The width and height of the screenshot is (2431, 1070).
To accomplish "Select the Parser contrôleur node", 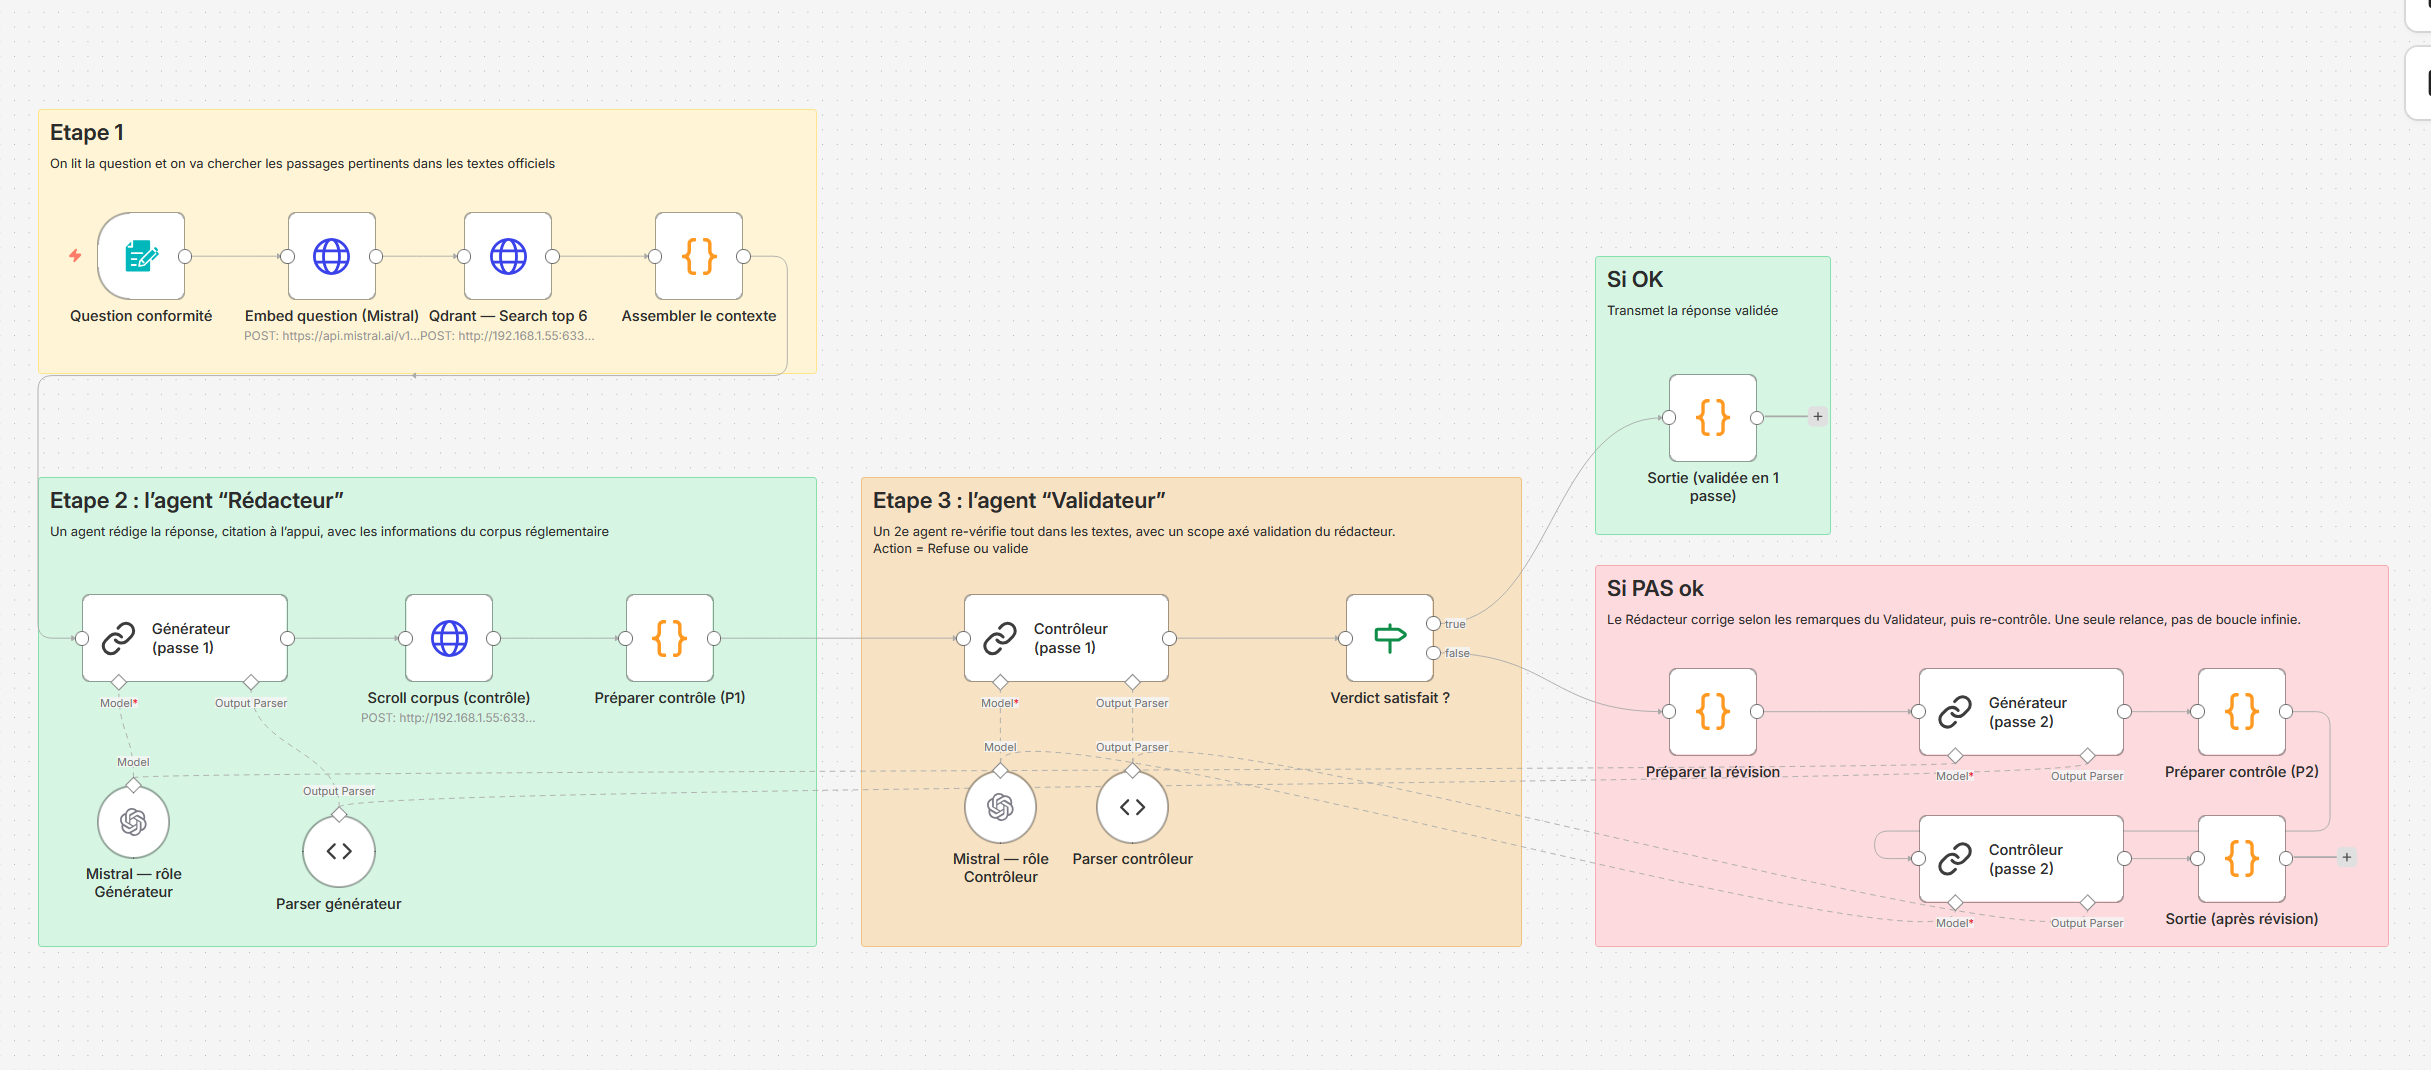I will [x=1132, y=807].
